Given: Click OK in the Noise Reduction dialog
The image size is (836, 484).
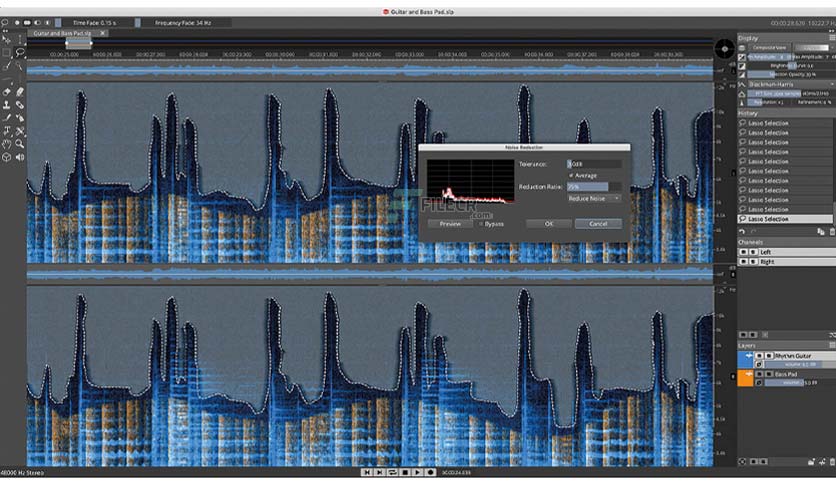Looking at the screenshot, I should click(x=549, y=224).
